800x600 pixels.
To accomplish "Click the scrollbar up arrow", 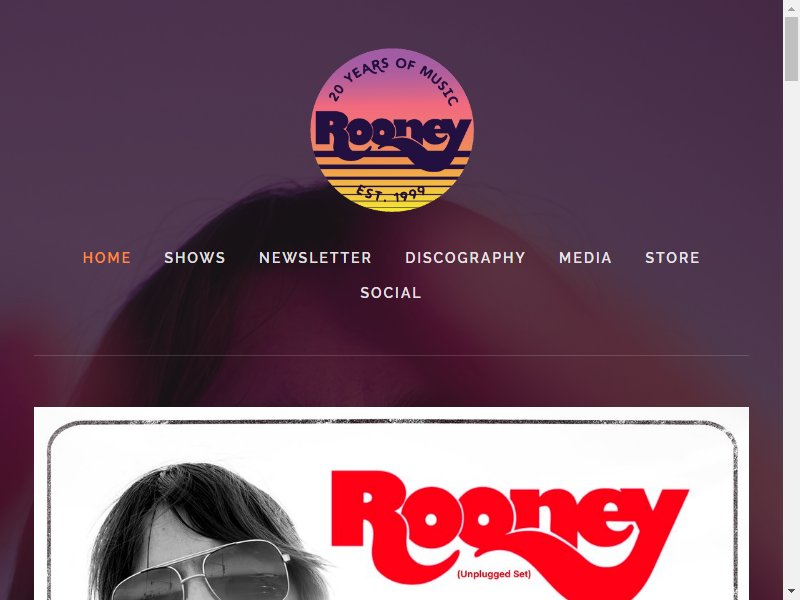I will pyautogui.click(x=791, y=8).
